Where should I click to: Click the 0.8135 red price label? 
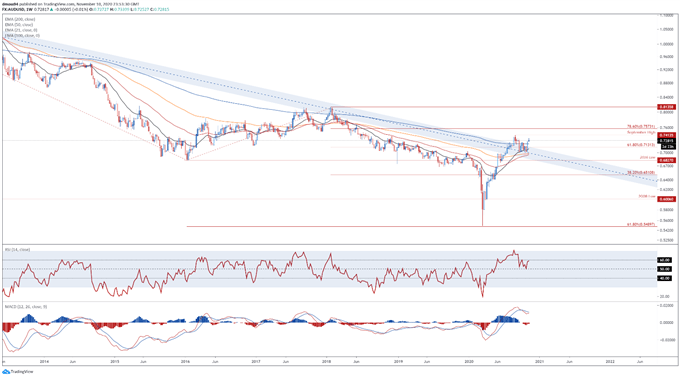[666, 107]
